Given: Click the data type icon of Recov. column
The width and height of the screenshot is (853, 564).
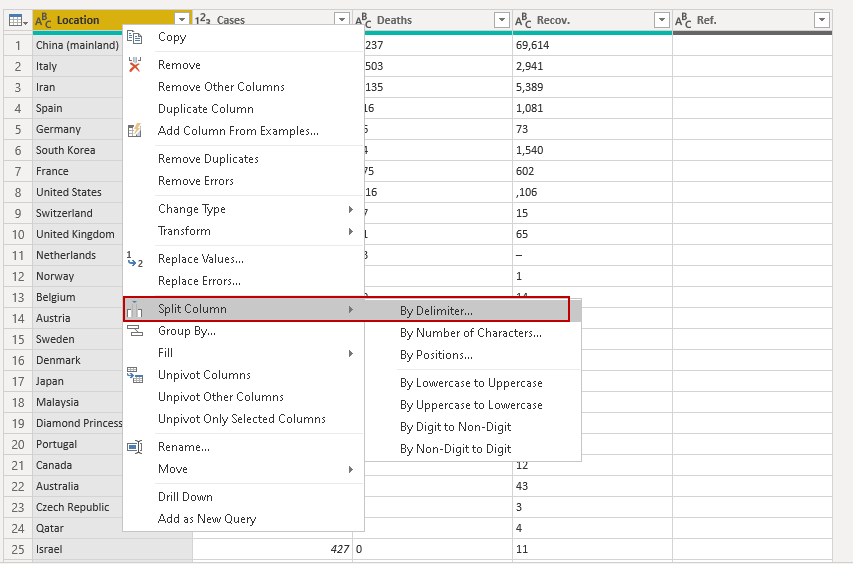Looking at the screenshot, I should point(523,20).
